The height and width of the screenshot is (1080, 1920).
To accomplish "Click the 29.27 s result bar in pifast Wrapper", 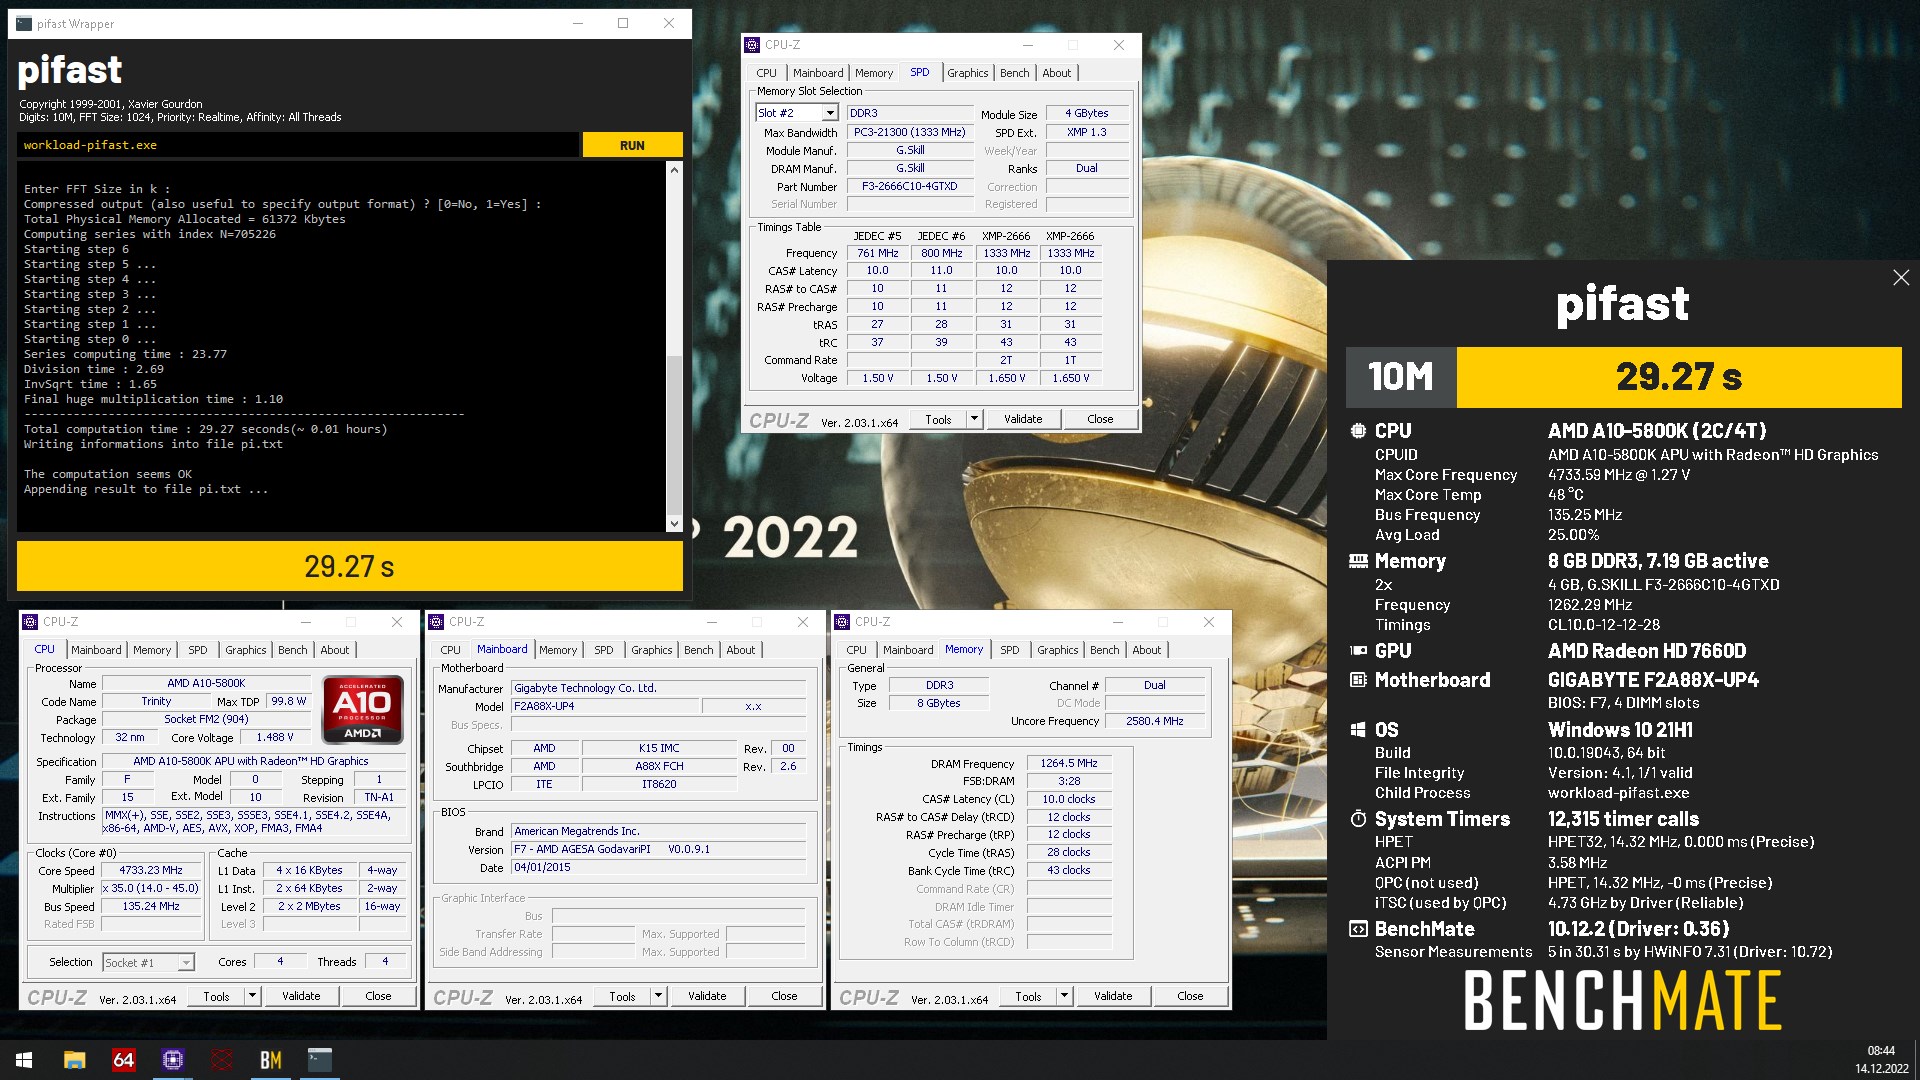I will [x=349, y=566].
